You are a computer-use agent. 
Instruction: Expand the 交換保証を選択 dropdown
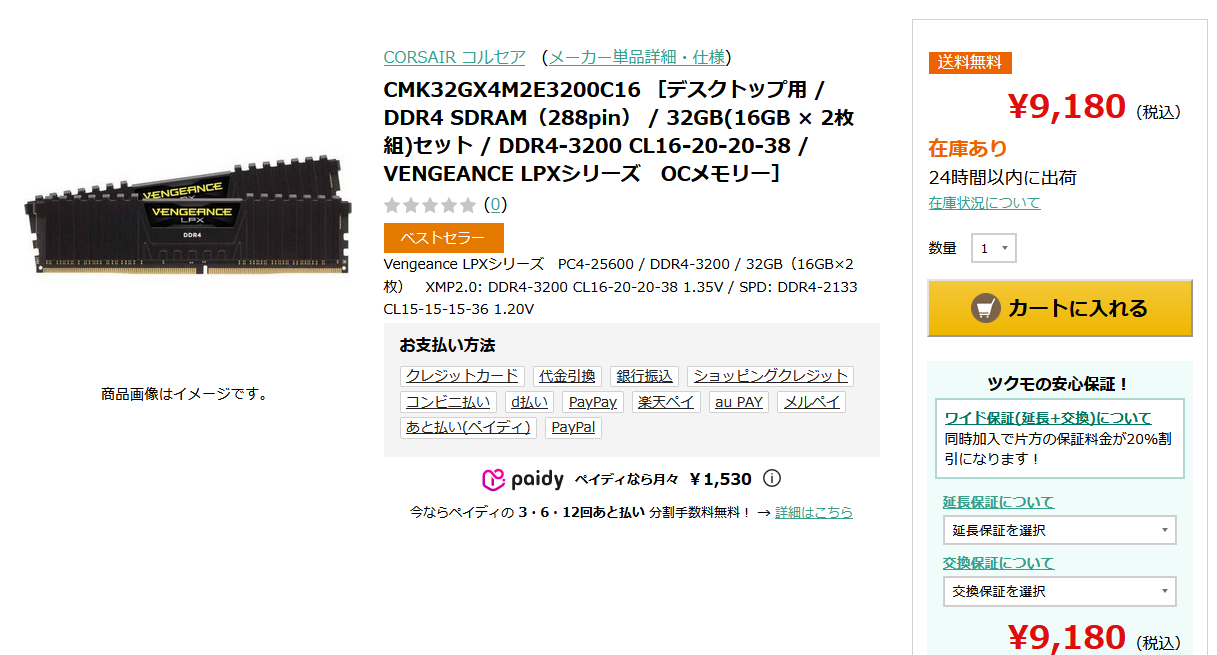[x=1059, y=591]
